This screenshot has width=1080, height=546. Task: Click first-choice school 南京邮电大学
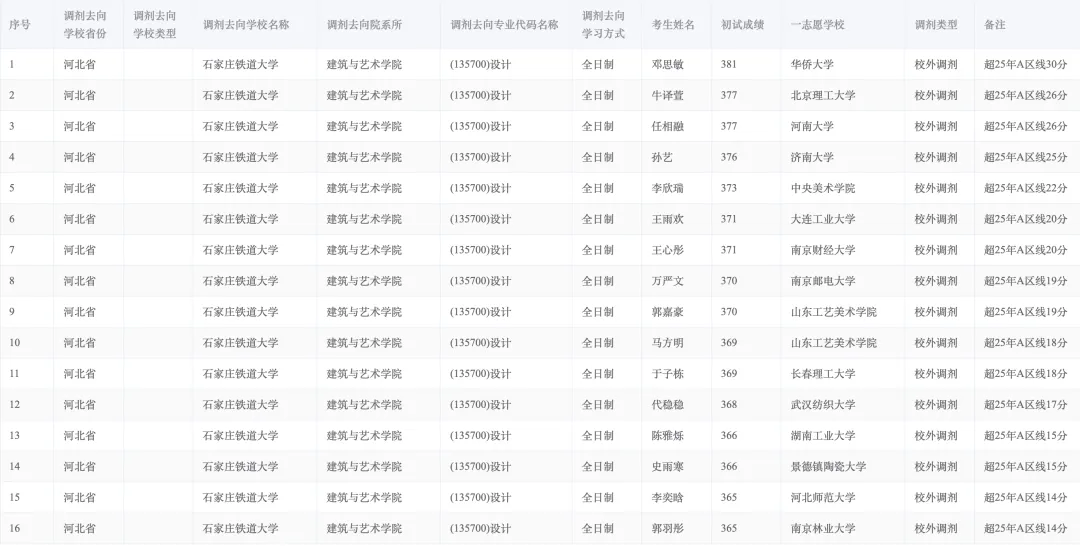click(823, 282)
